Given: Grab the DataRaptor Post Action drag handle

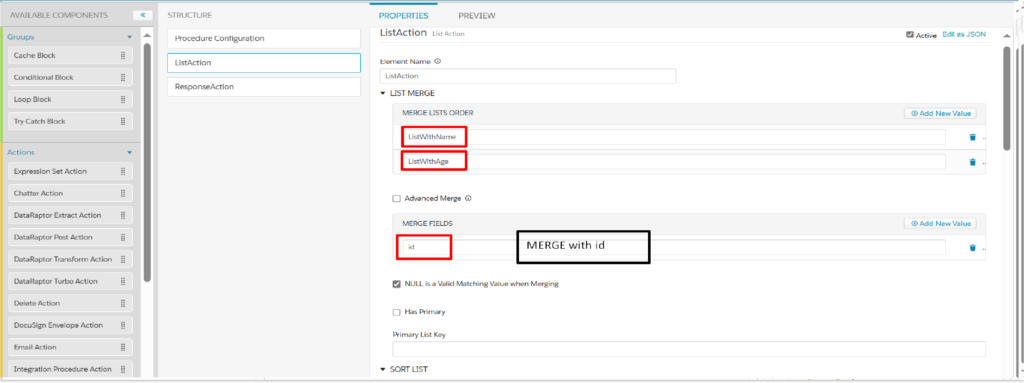Looking at the screenshot, I should [x=123, y=237].
